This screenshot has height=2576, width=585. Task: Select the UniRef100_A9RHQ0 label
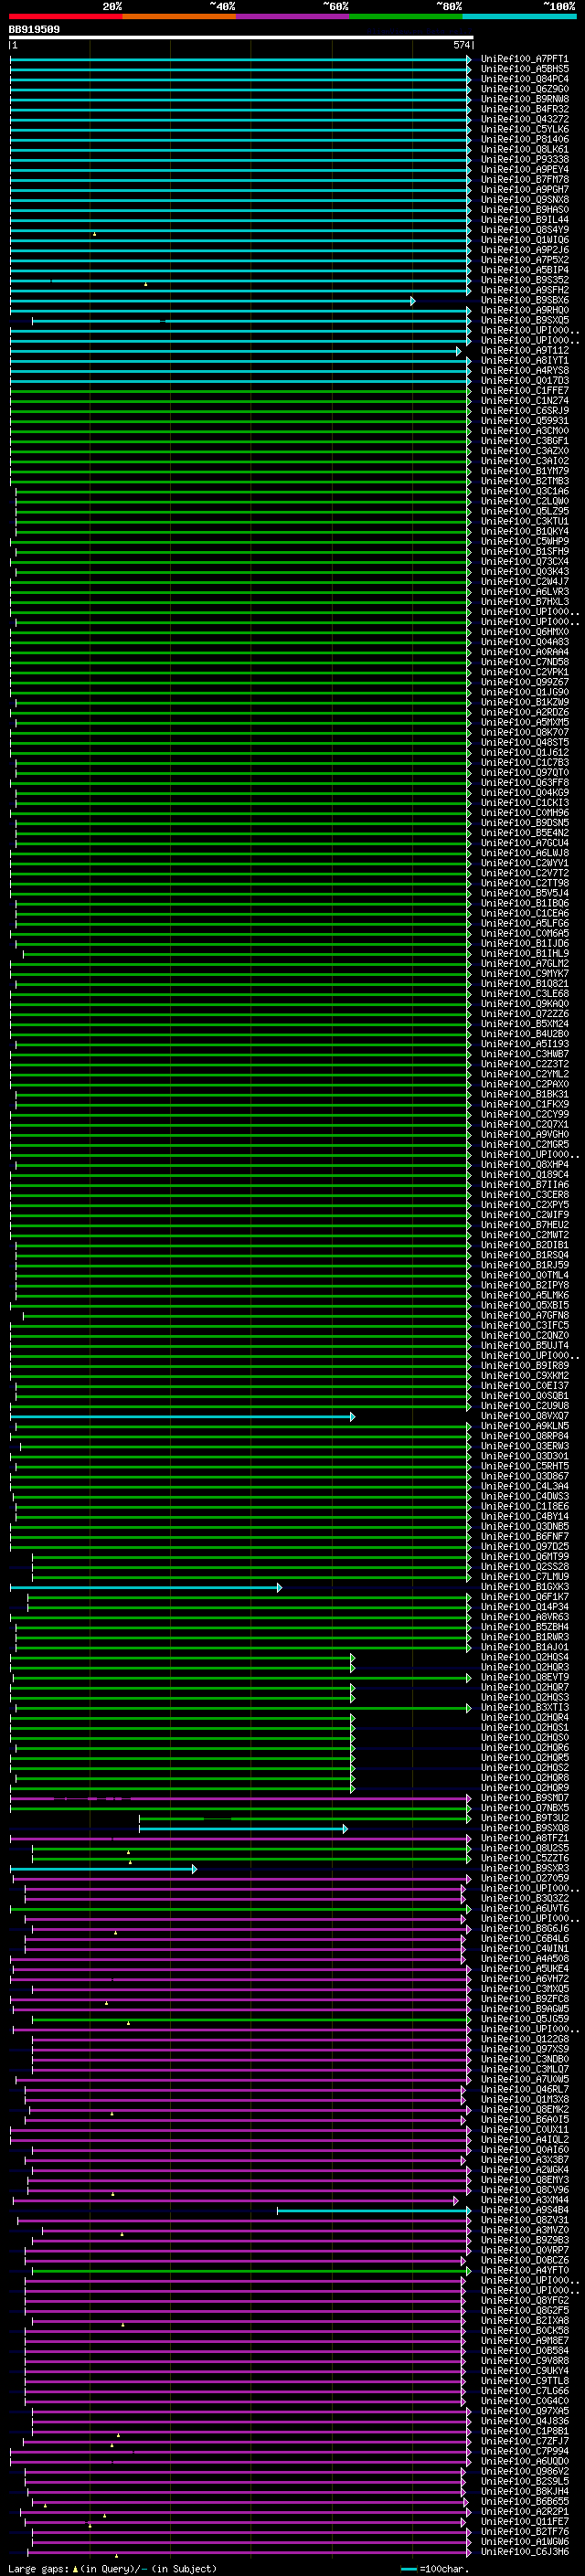[x=525, y=310]
